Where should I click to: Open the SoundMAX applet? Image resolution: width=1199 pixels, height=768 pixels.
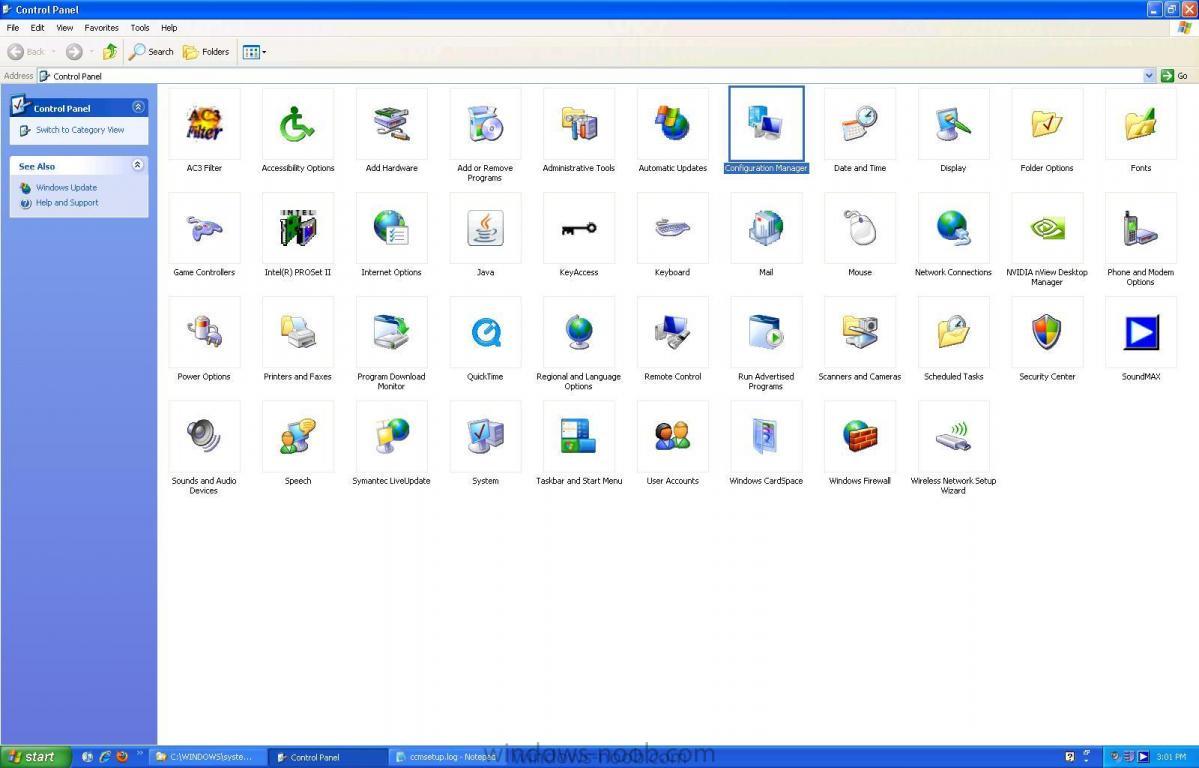pyautogui.click(x=1141, y=333)
